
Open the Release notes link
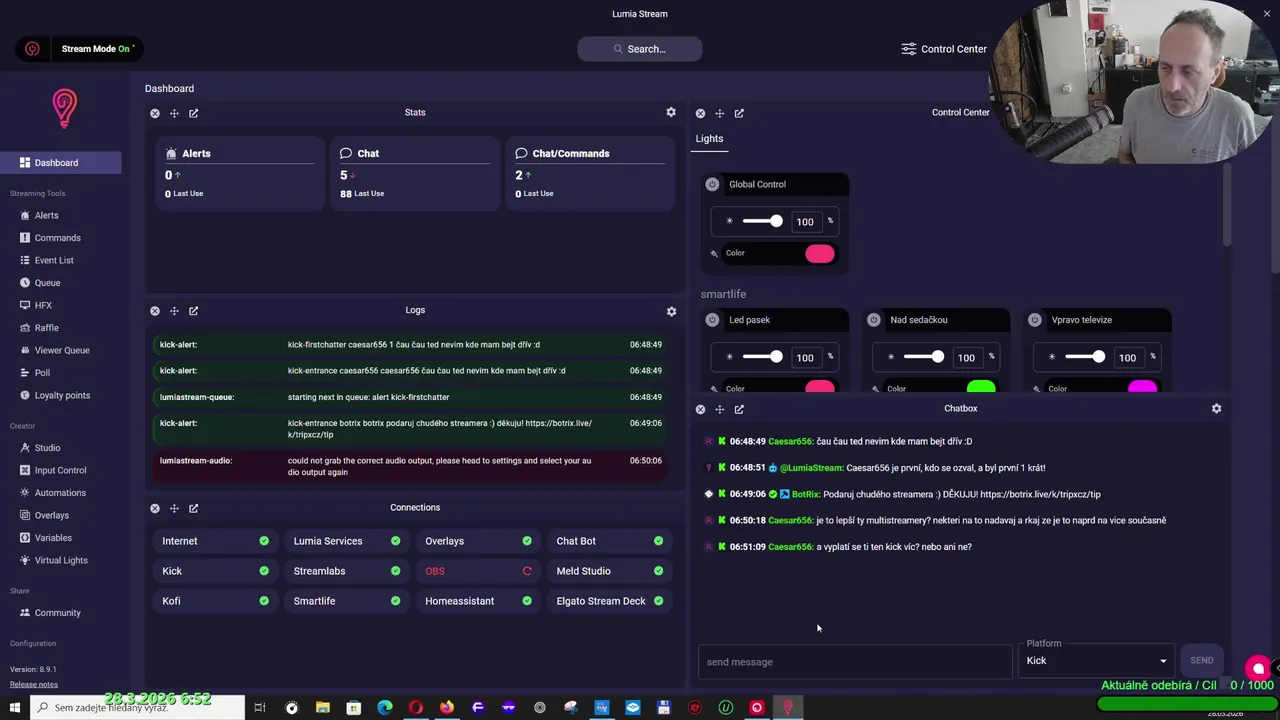point(34,684)
